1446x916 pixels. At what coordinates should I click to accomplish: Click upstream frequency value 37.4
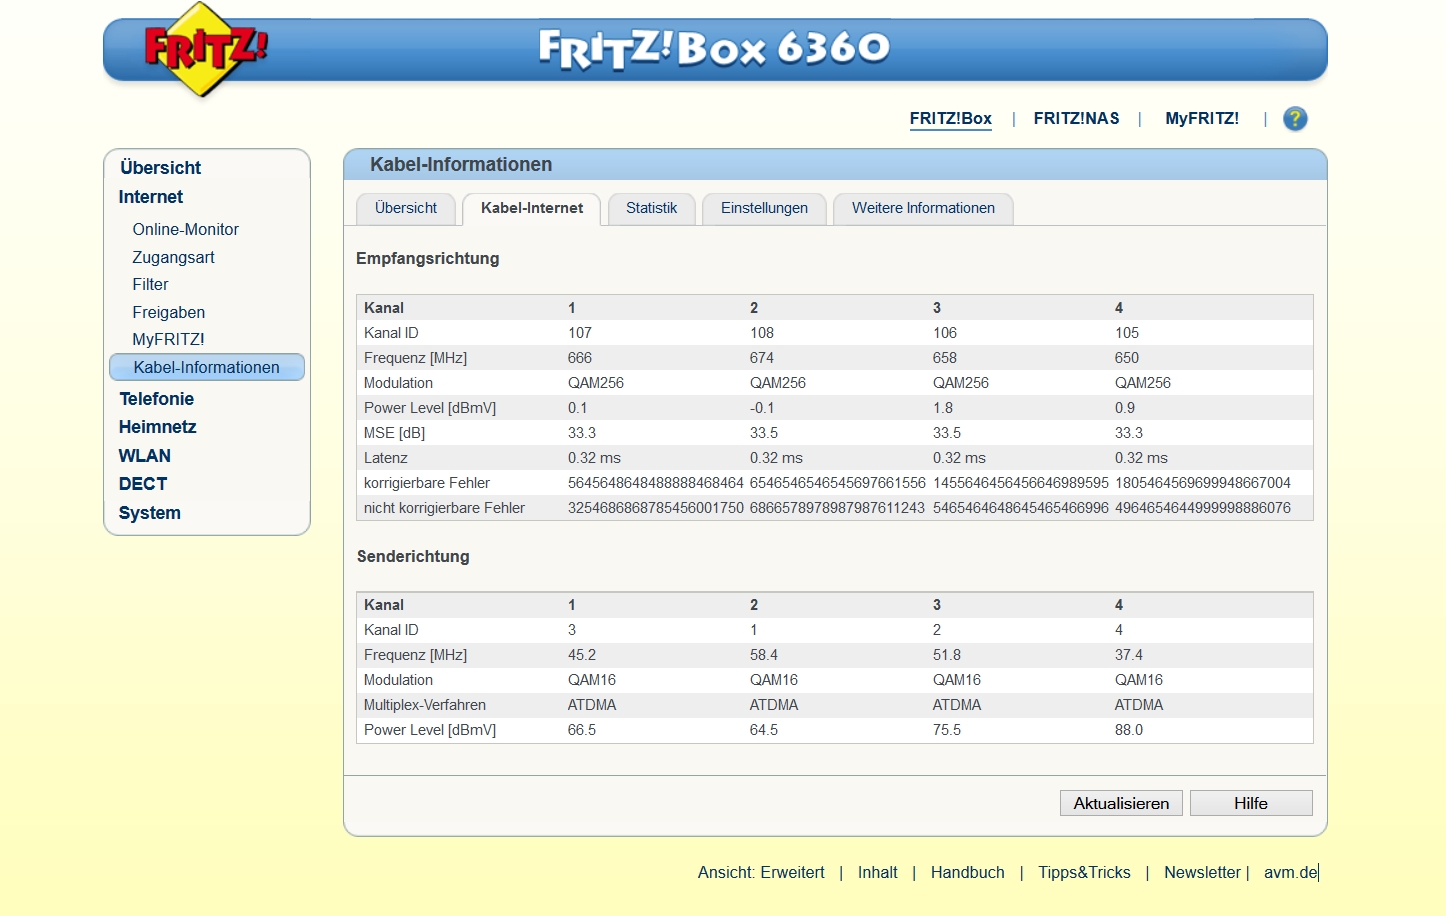[1129, 655]
